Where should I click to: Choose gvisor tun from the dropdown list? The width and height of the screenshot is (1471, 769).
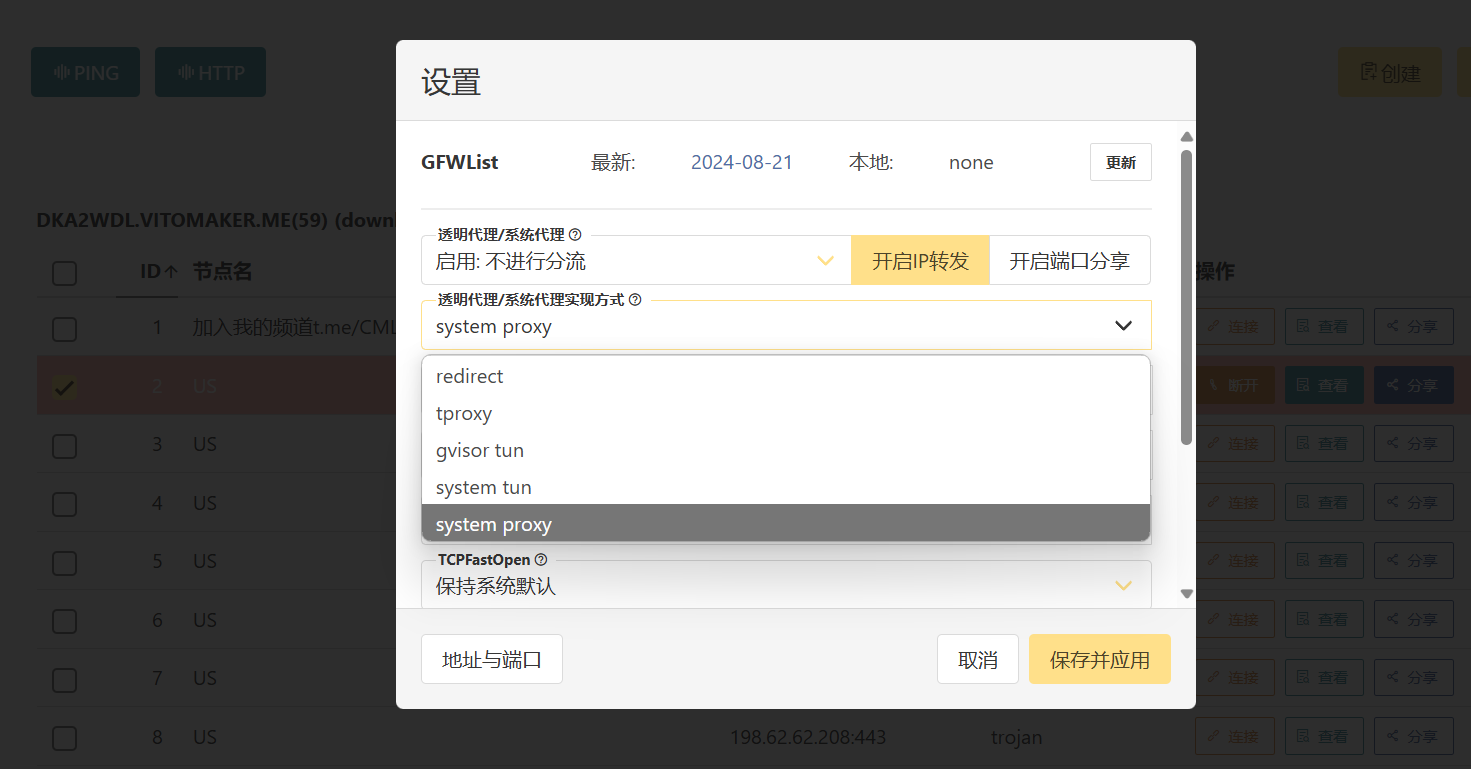(786, 450)
